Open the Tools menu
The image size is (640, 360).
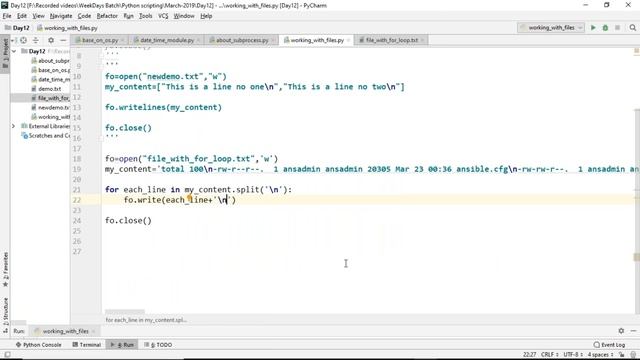(x=145, y=16)
